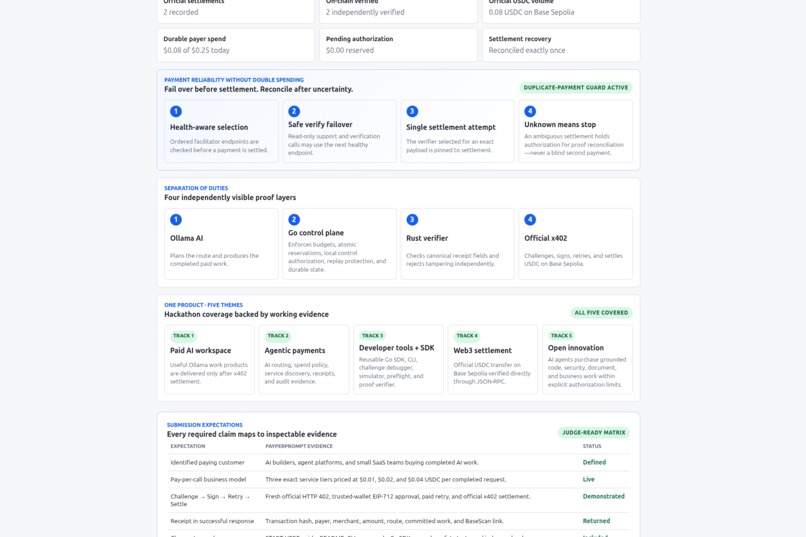Image resolution: width=806 pixels, height=537 pixels.
Task: Select the TRACK 1 pill badge
Action: tap(184, 336)
